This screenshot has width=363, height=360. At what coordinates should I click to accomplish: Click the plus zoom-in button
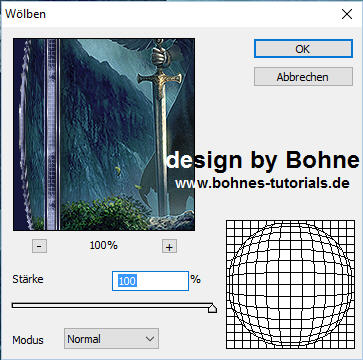[x=169, y=247]
